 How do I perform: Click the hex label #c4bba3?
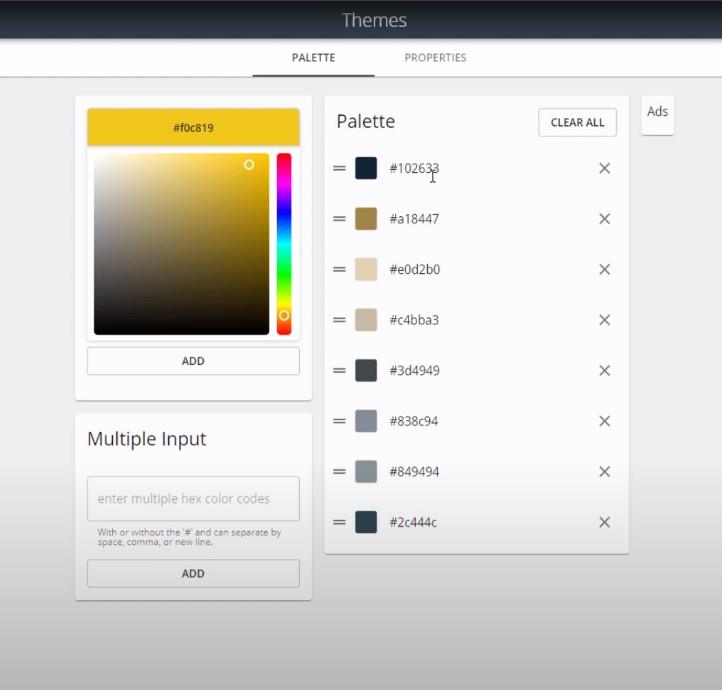tap(414, 320)
